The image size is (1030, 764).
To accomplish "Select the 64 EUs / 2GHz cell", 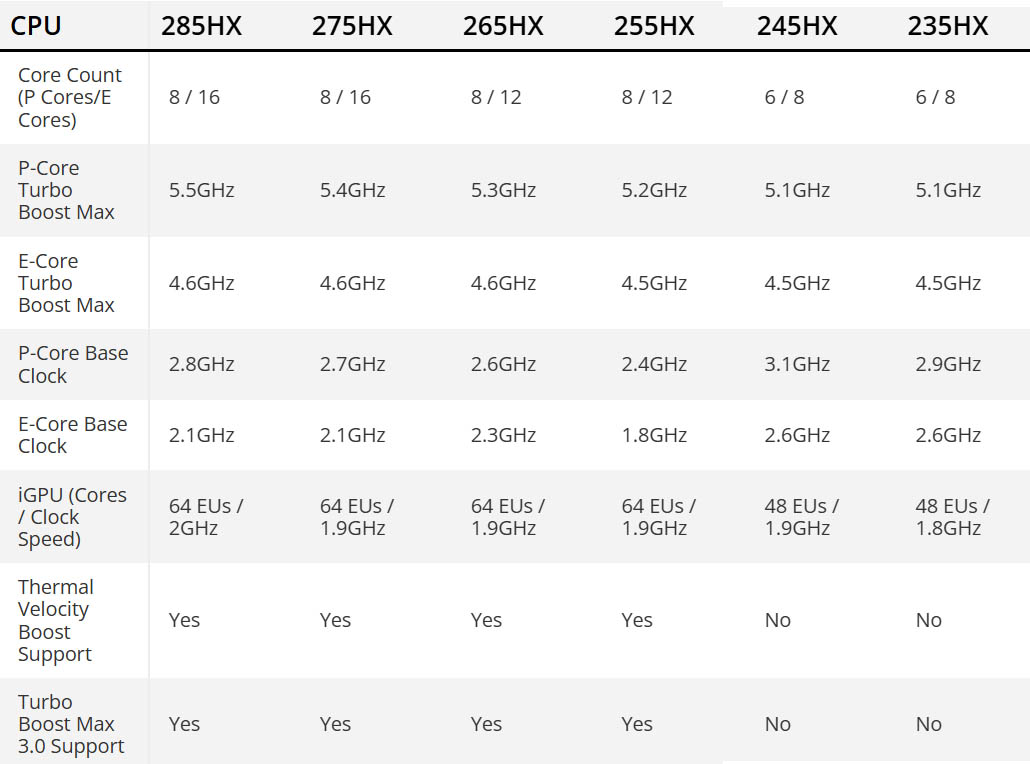I will pos(206,517).
